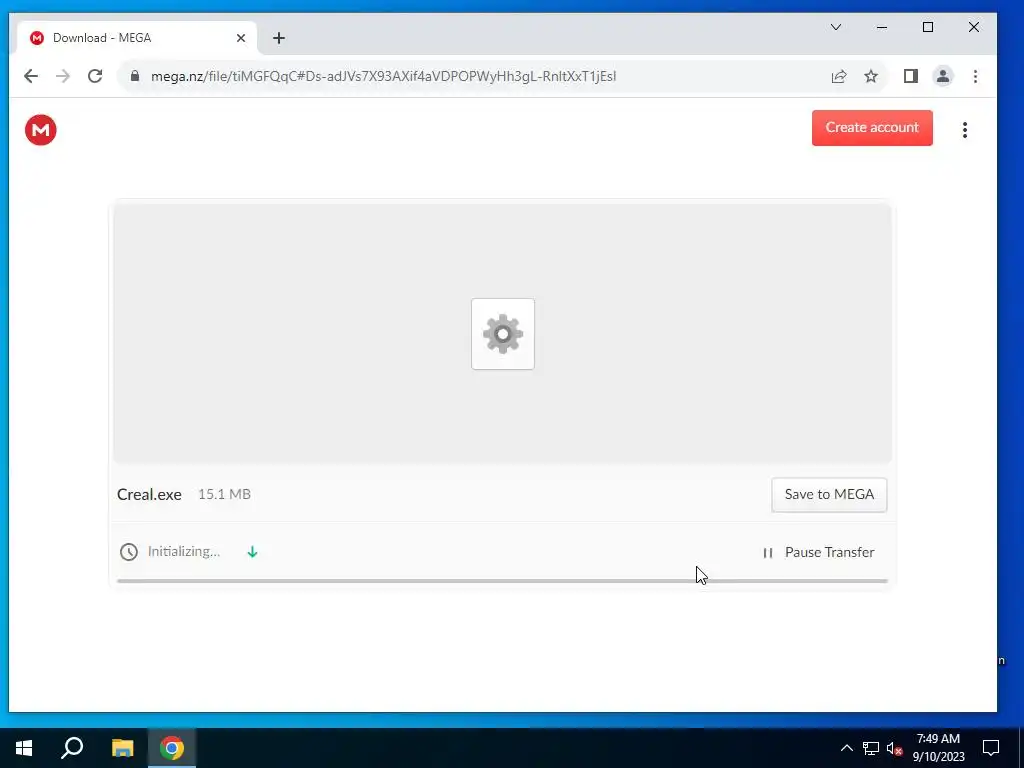Click the muted volume tray icon
The height and width of the screenshot is (768, 1024).
[x=895, y=748]
